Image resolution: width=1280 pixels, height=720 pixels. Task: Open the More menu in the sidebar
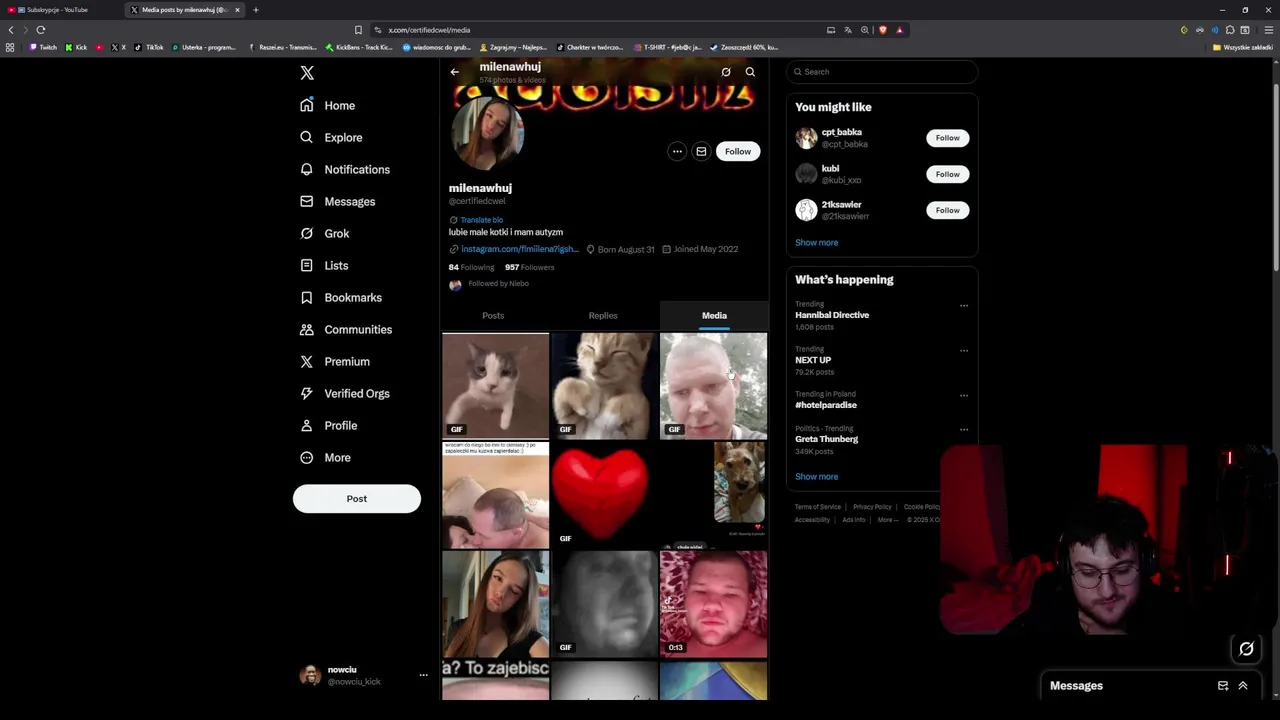pyautogui.click(x=326, y=457)
